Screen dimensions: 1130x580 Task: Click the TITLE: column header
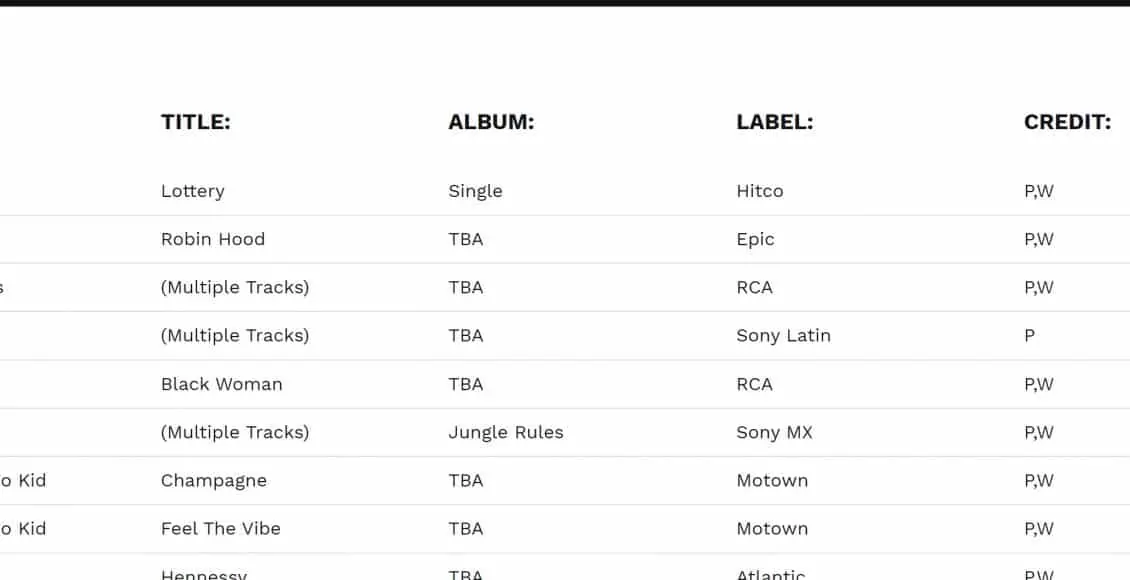(196, 122)
